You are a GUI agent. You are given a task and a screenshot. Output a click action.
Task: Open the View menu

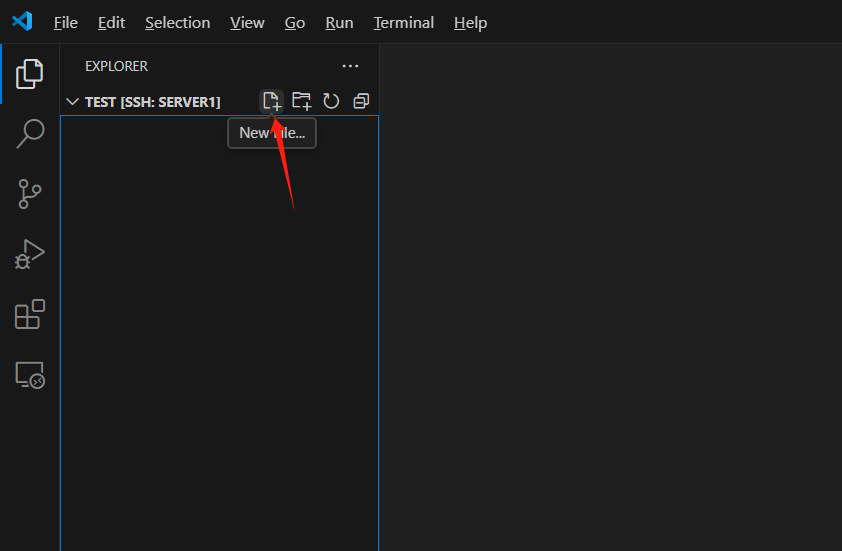coord(247,22)
